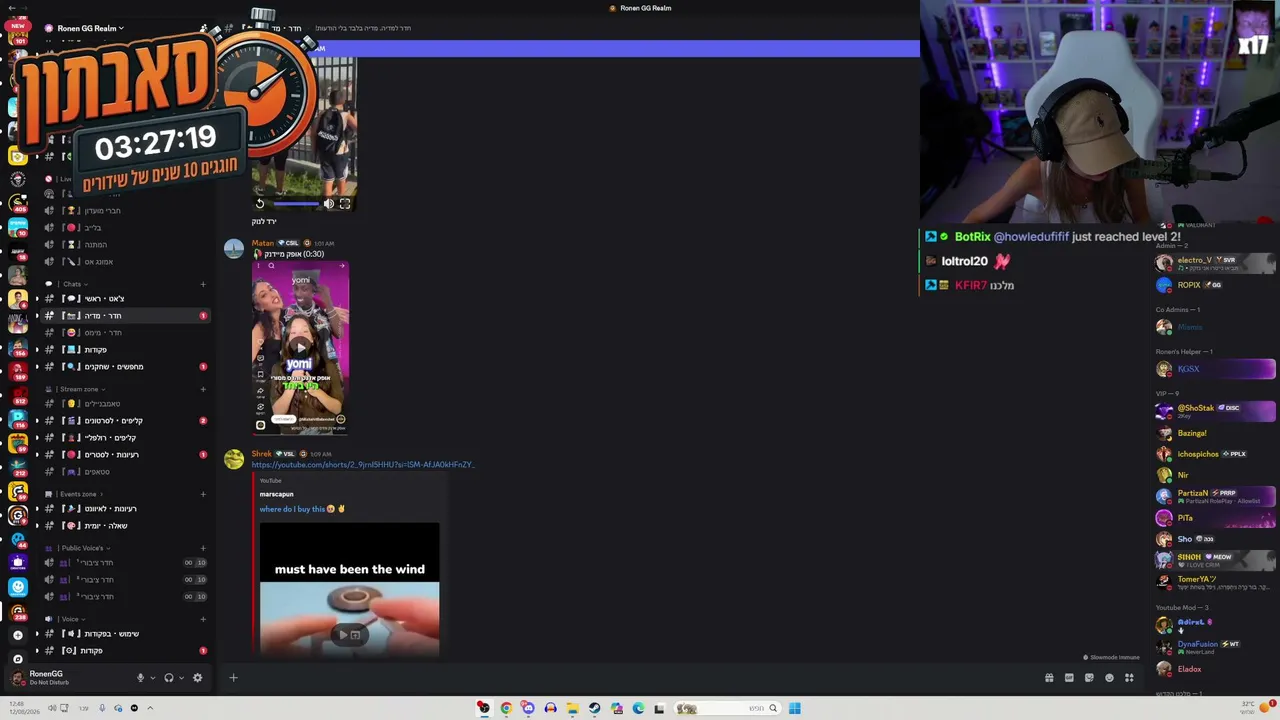Open headphone output options arrow
Screen dimensions: 1280x720
pos(181,678)
